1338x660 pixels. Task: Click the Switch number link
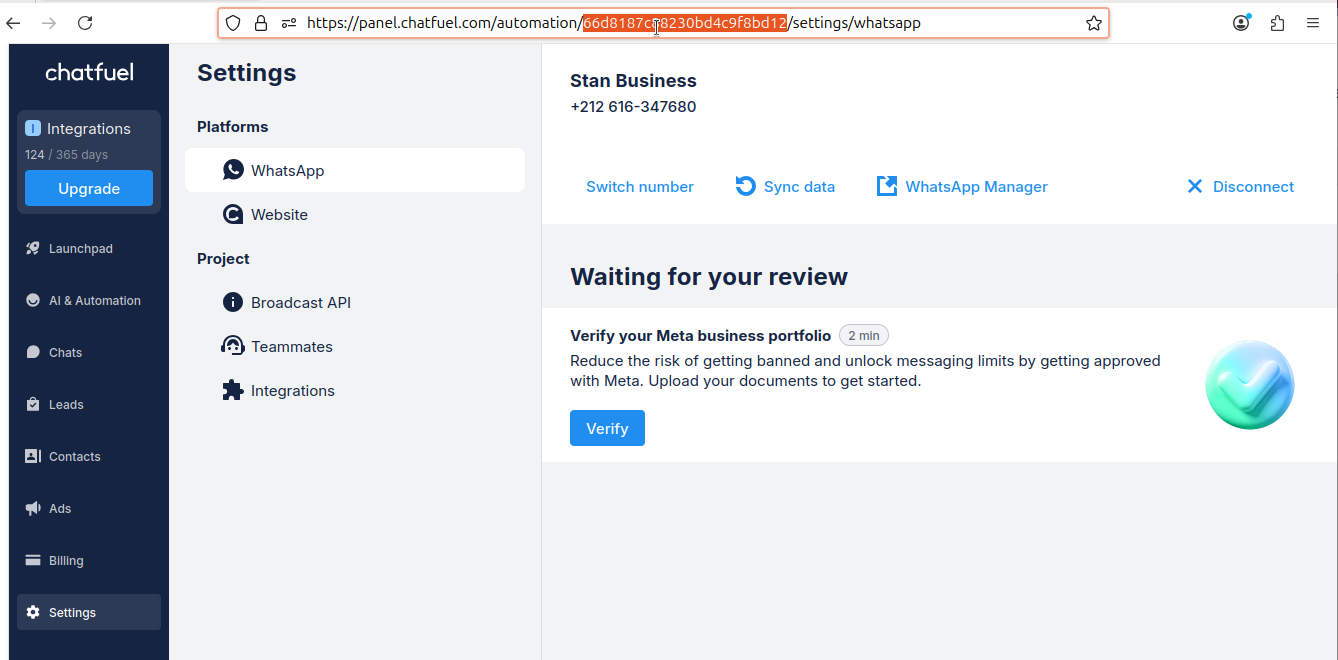639,187
